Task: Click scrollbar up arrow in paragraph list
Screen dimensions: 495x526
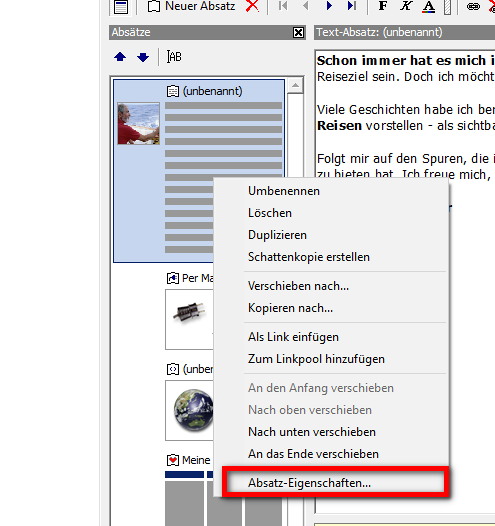Action: [295, 85]
